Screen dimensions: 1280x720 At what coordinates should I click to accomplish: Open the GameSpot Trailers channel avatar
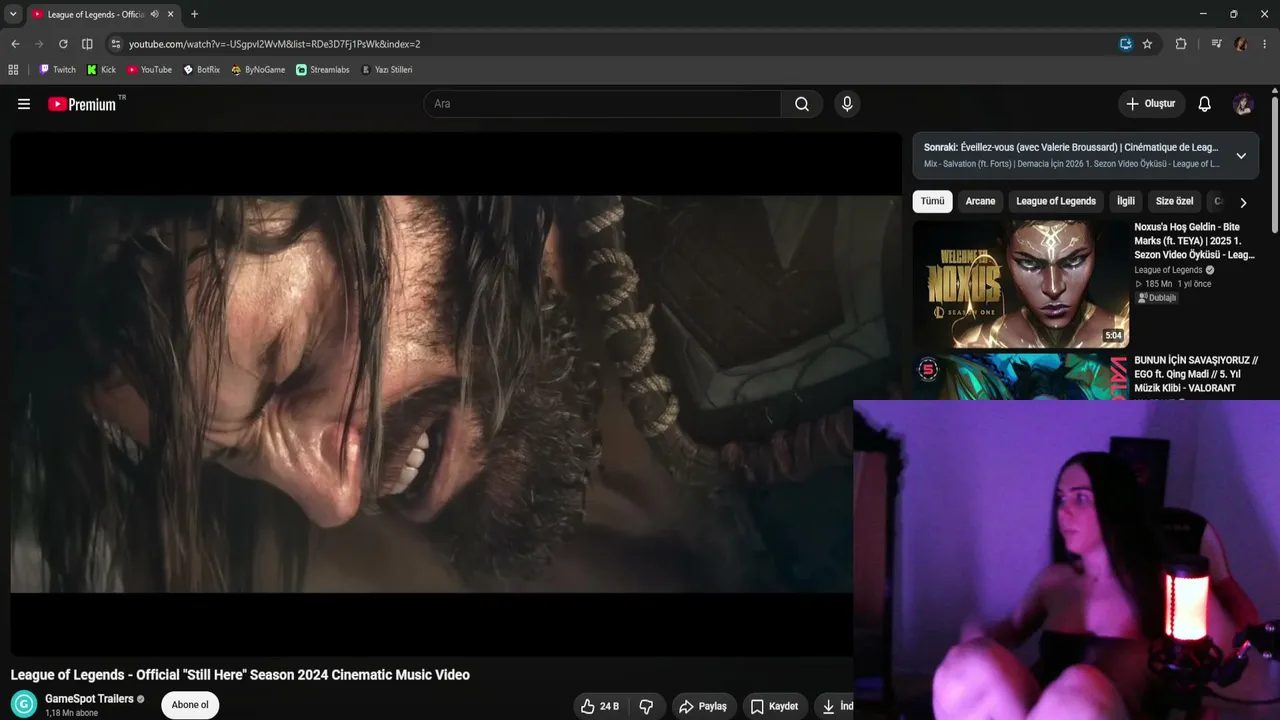tap(24, 704)
